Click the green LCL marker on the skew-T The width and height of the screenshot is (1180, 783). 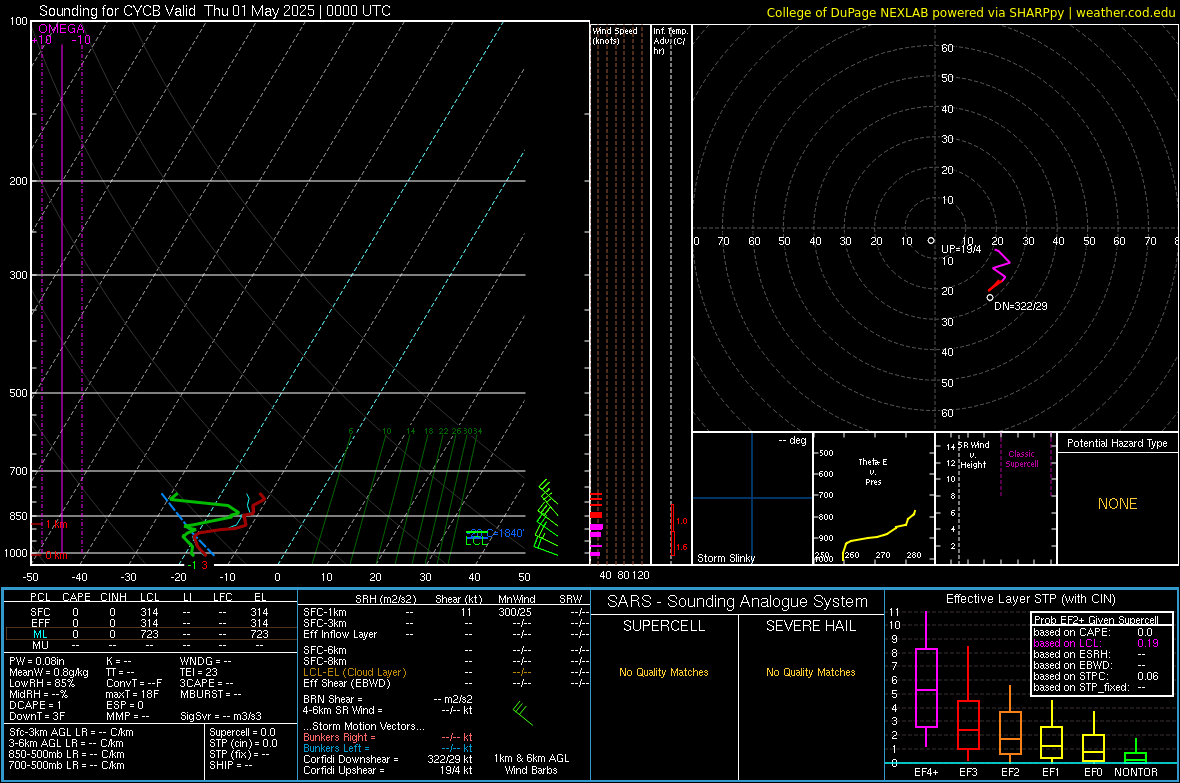click(476, 541)
